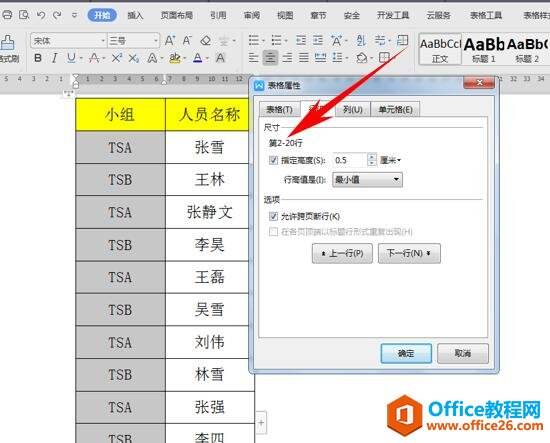The height and width of the screenshot is (443, 550).
Task: Expand font color dropdown arrow
Action: (x=207, y=59)
